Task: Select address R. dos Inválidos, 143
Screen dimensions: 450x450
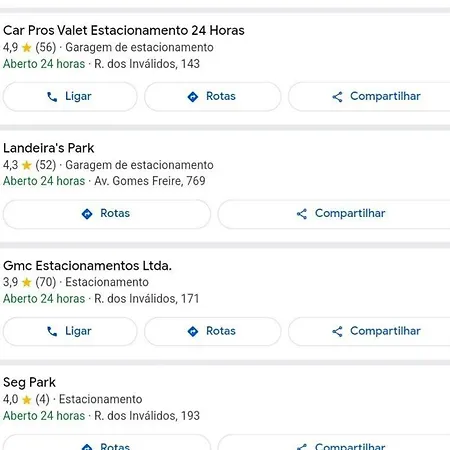Action: click(x=147, y=64)
